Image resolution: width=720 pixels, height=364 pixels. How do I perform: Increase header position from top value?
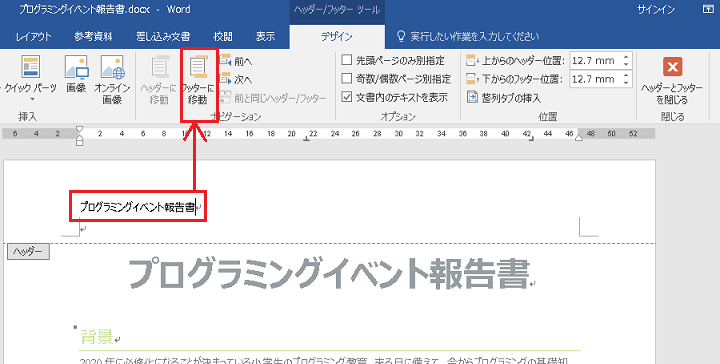click(x=626, y=57)
